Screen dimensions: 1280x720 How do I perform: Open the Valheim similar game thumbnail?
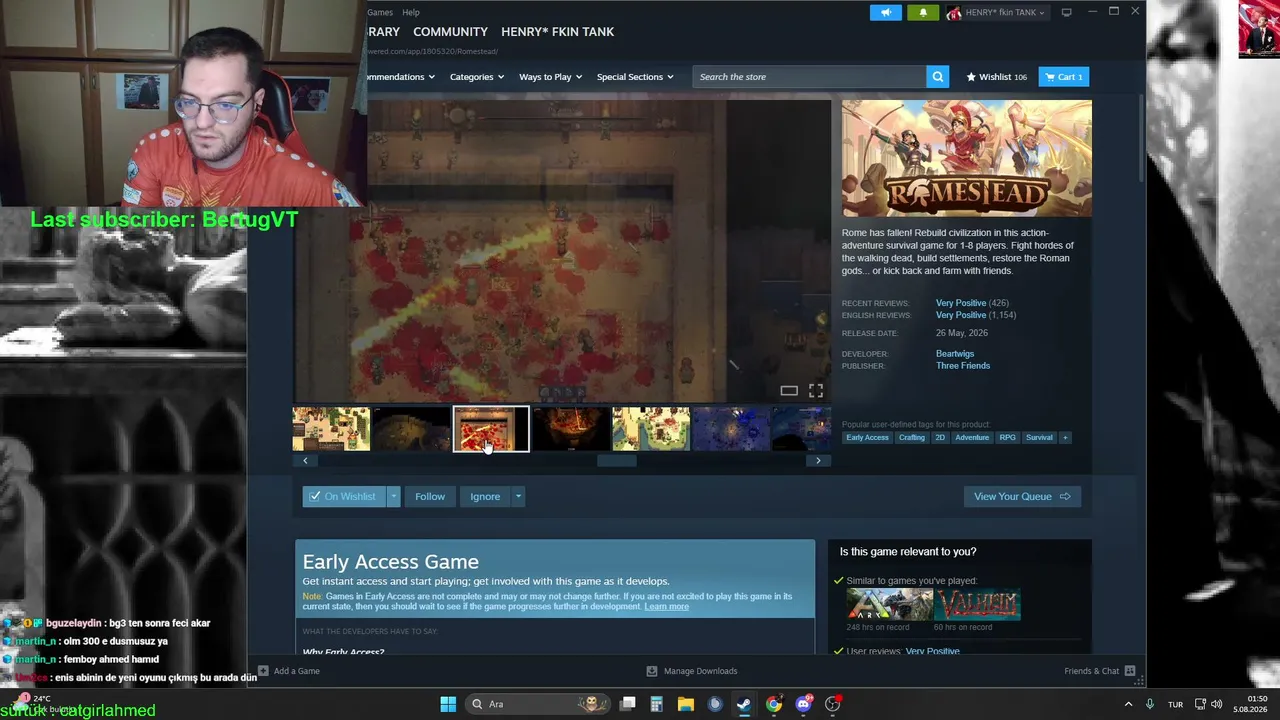coord(978,604)
